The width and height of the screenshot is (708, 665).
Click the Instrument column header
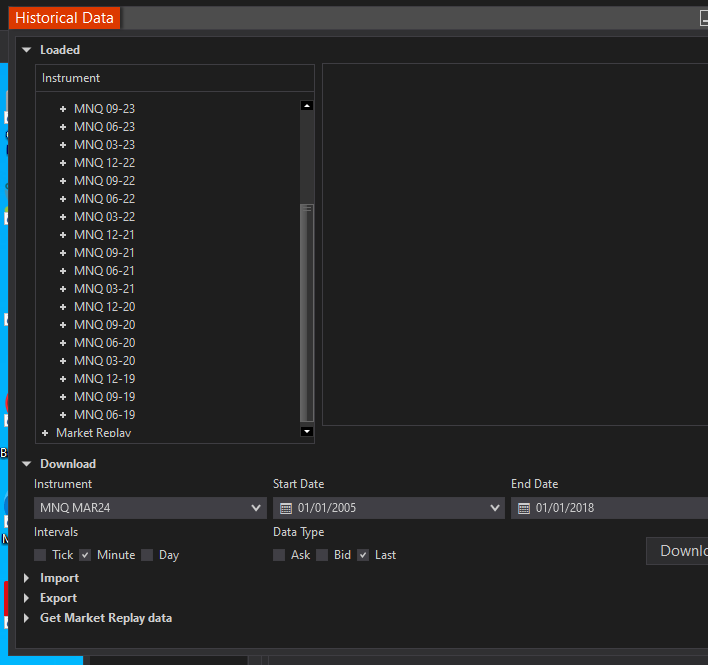(x=175, y=78)
